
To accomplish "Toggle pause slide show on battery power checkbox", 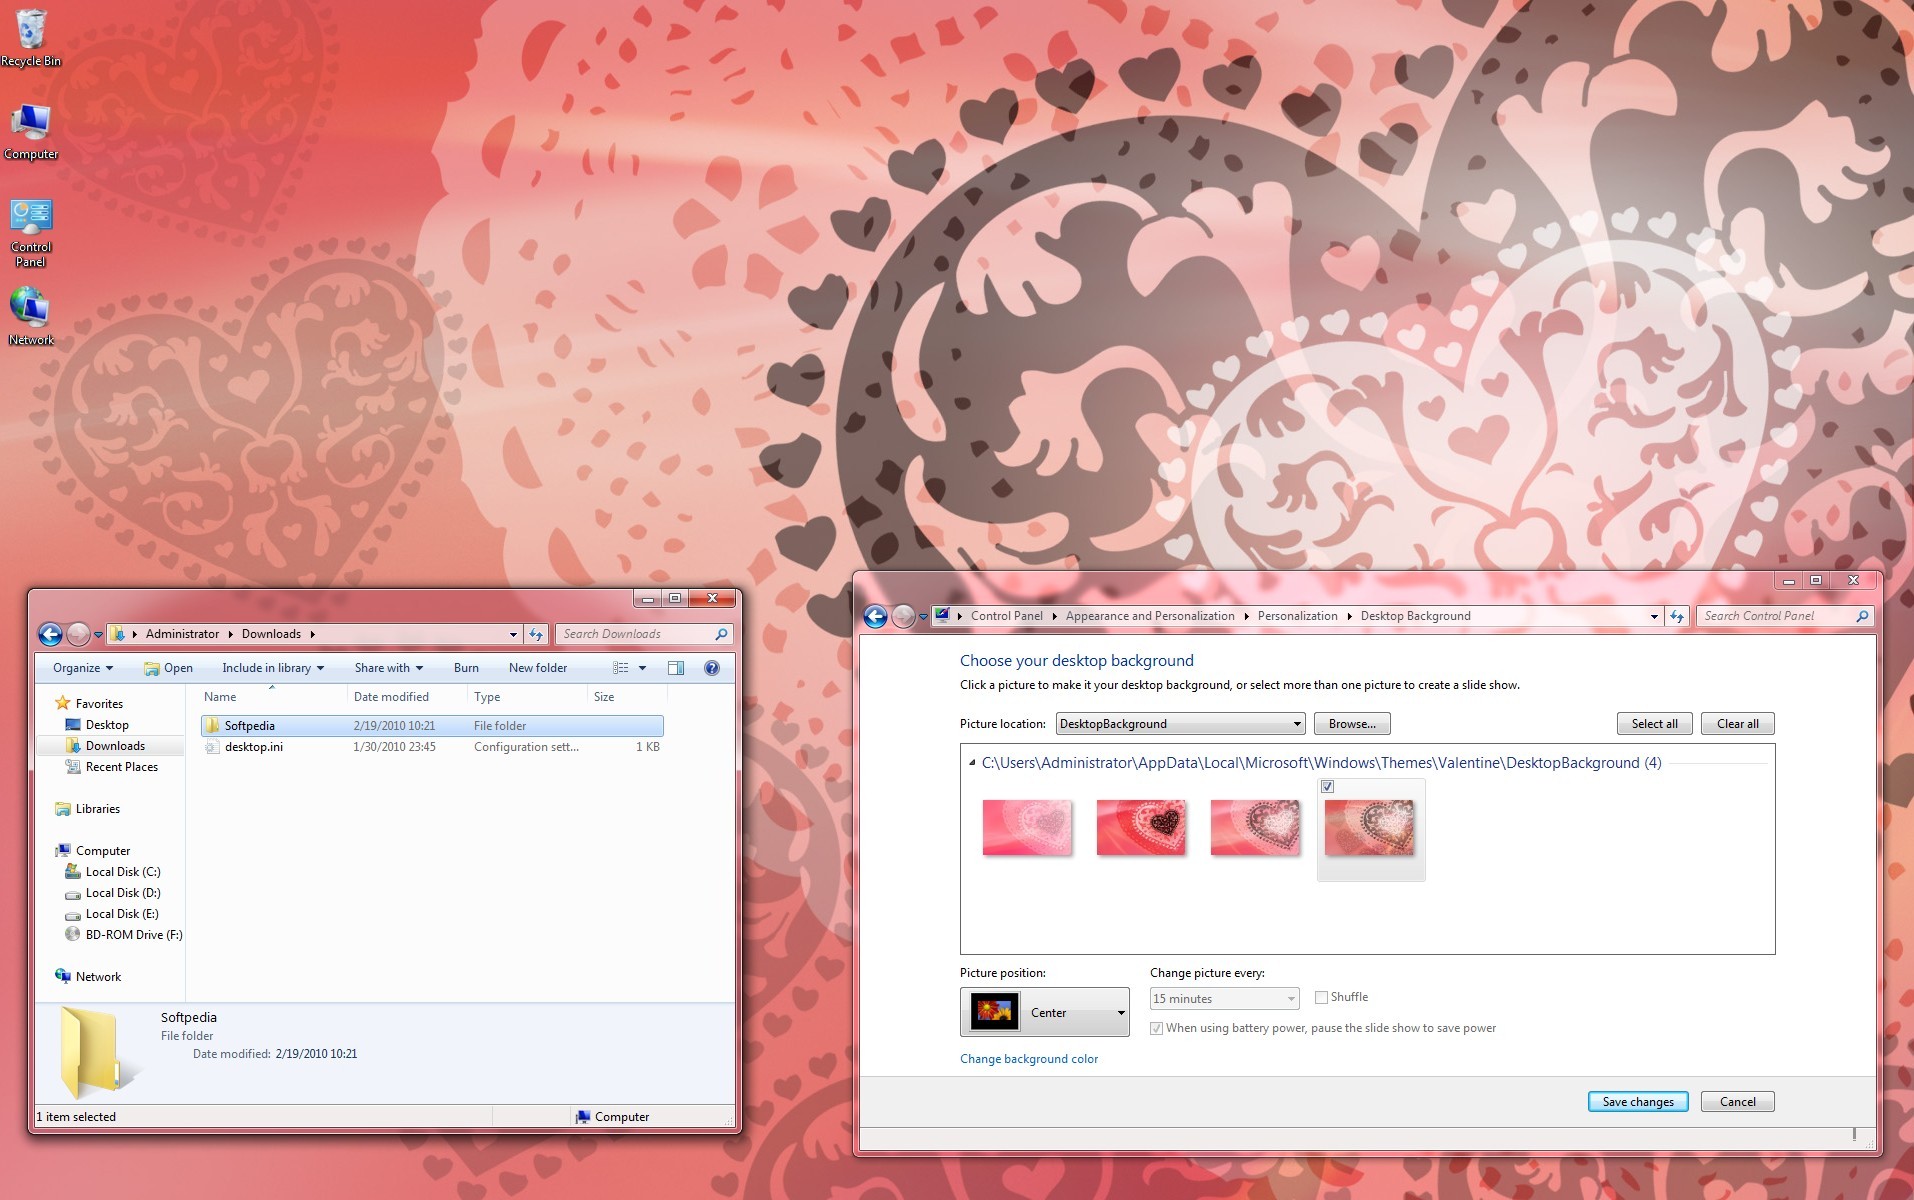I will tap(1156, 1028).
